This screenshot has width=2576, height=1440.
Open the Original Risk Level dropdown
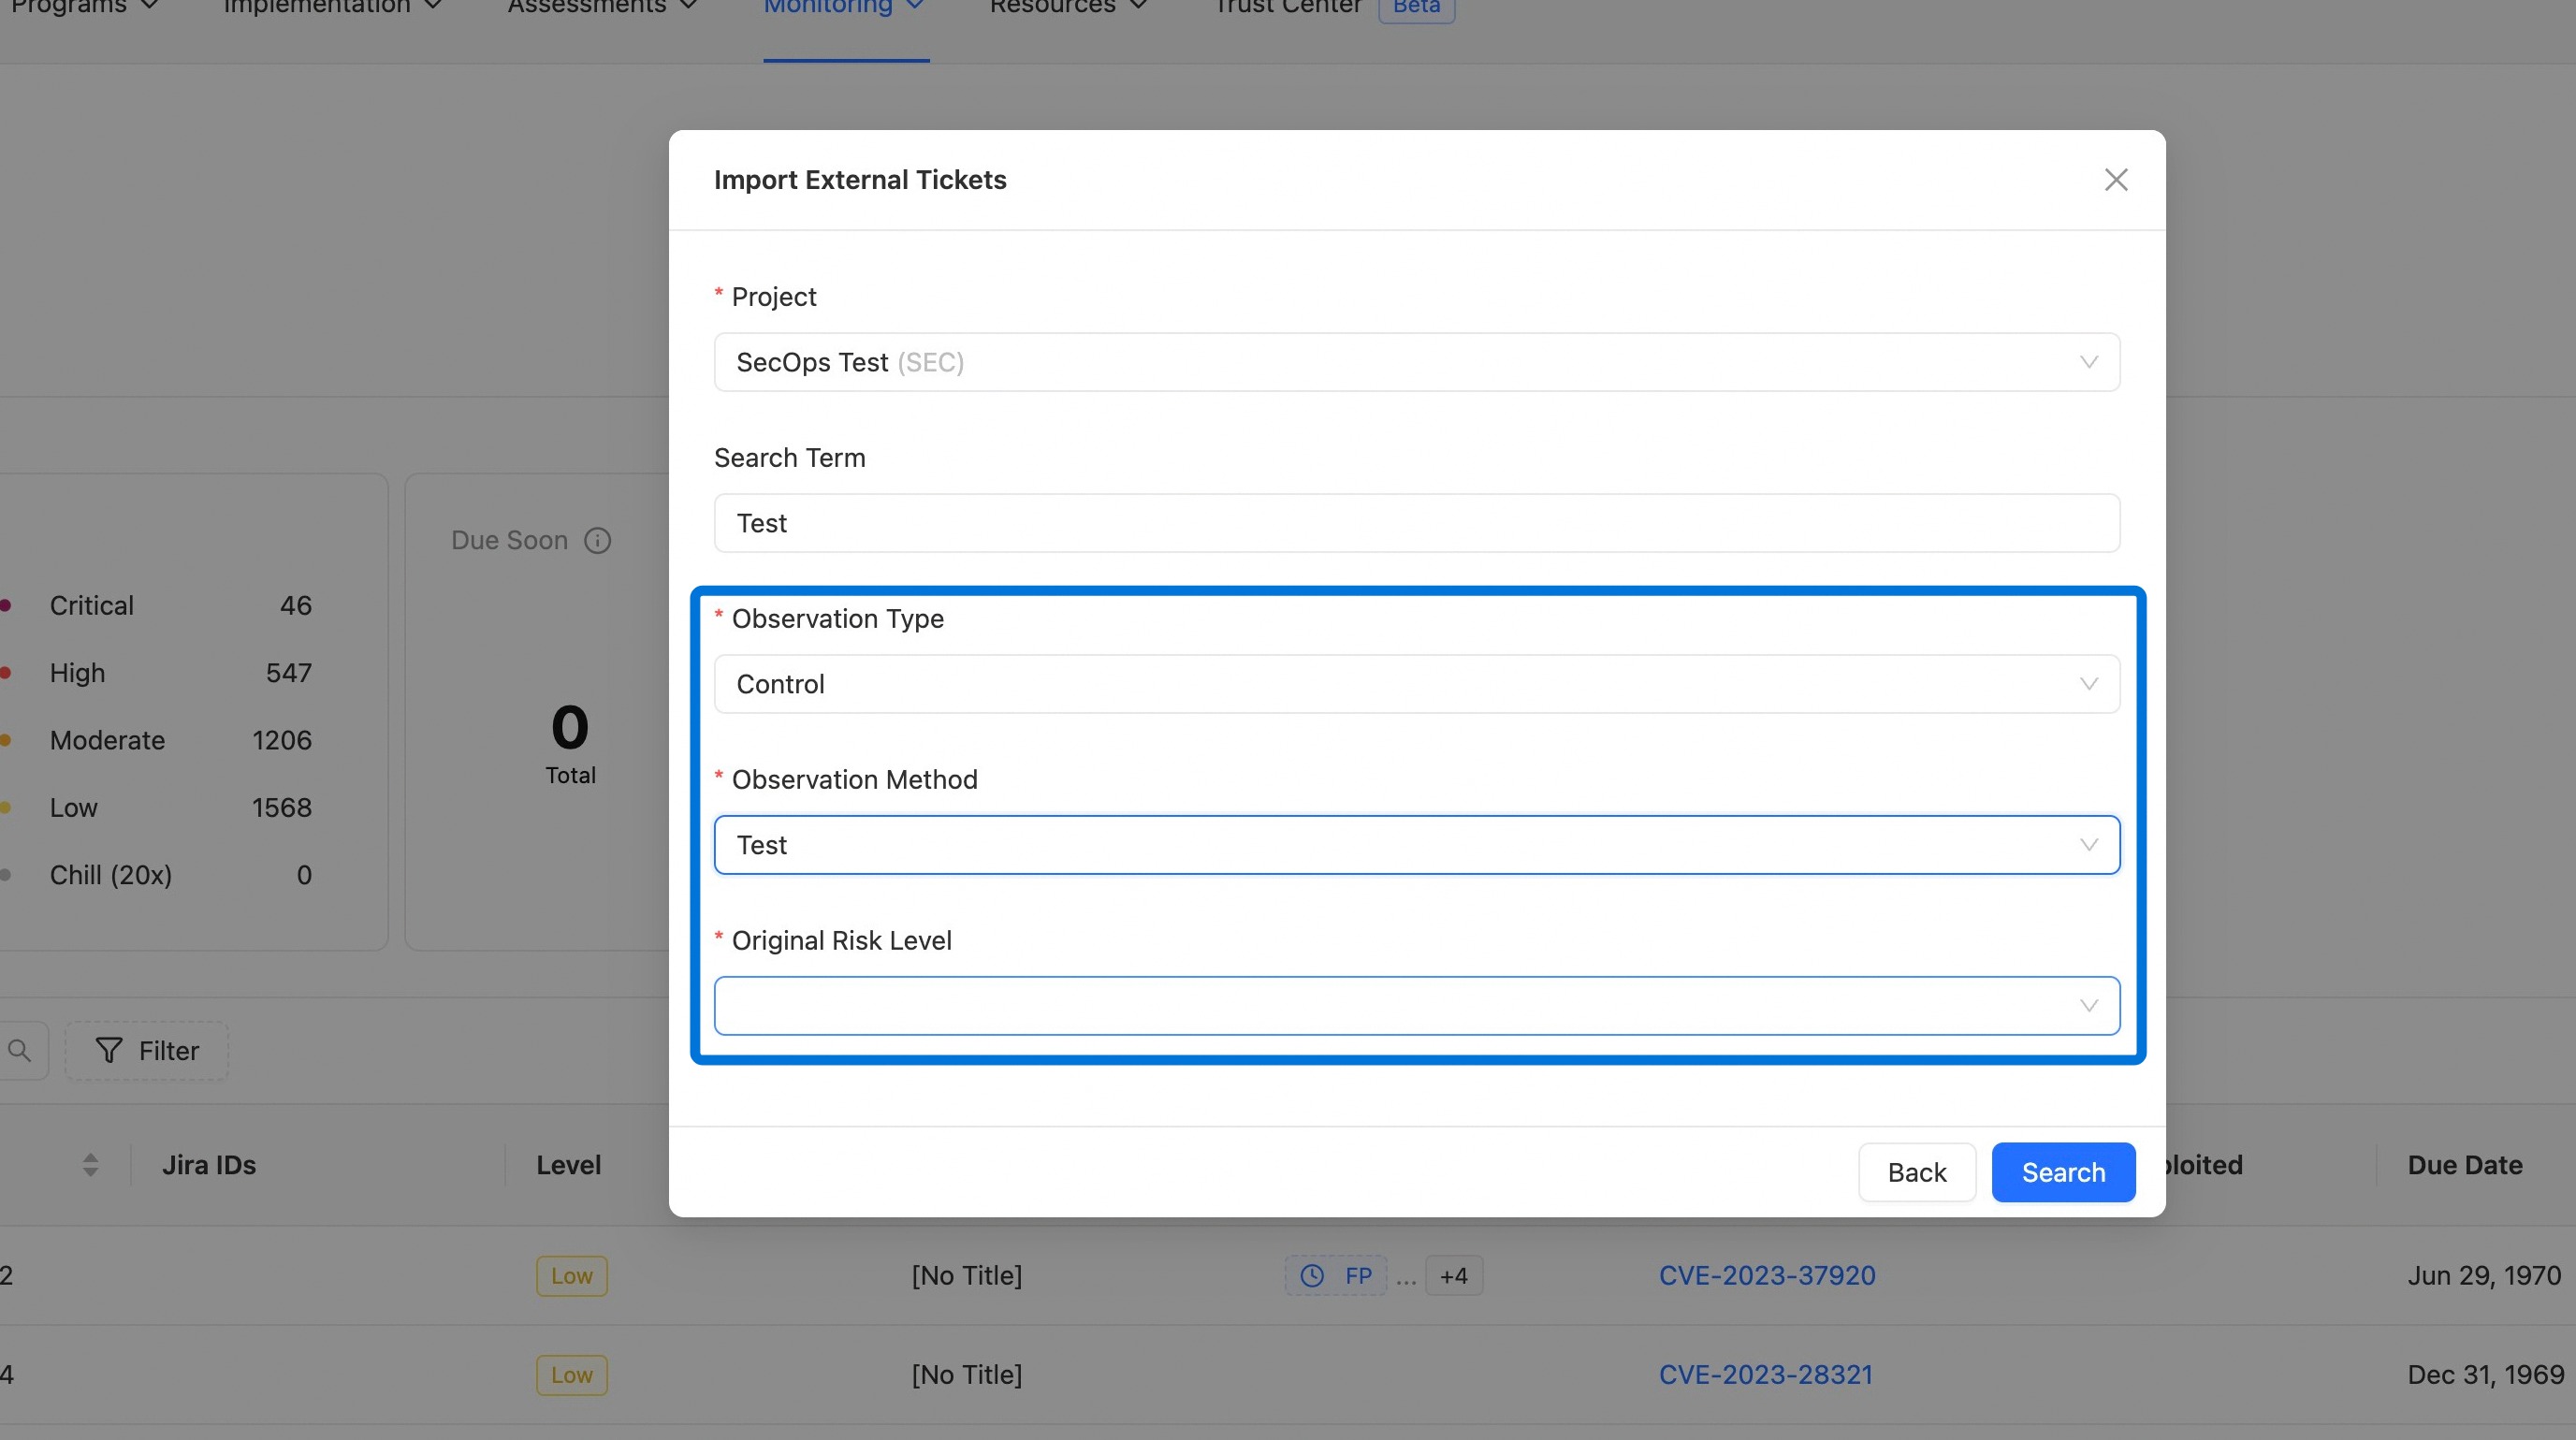coord(1416,1006)
